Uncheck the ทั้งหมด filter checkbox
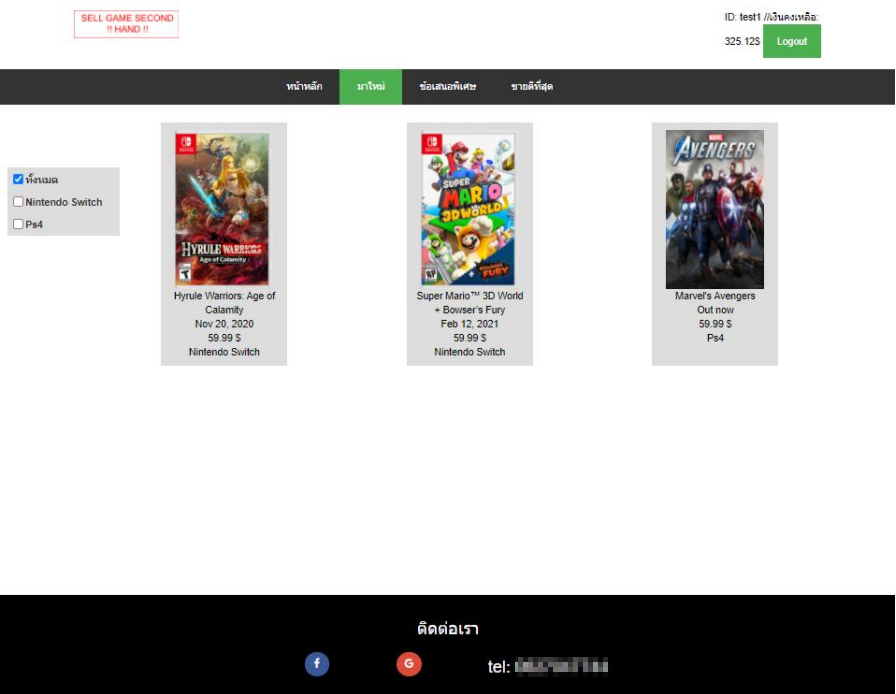Image resolution: width=896 pixels, height=694 pixels. tap(18, 179)
